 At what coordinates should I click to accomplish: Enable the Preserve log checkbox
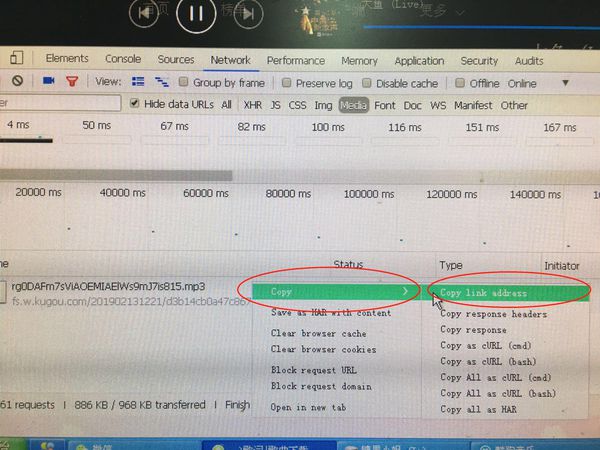tap(286, 83)
